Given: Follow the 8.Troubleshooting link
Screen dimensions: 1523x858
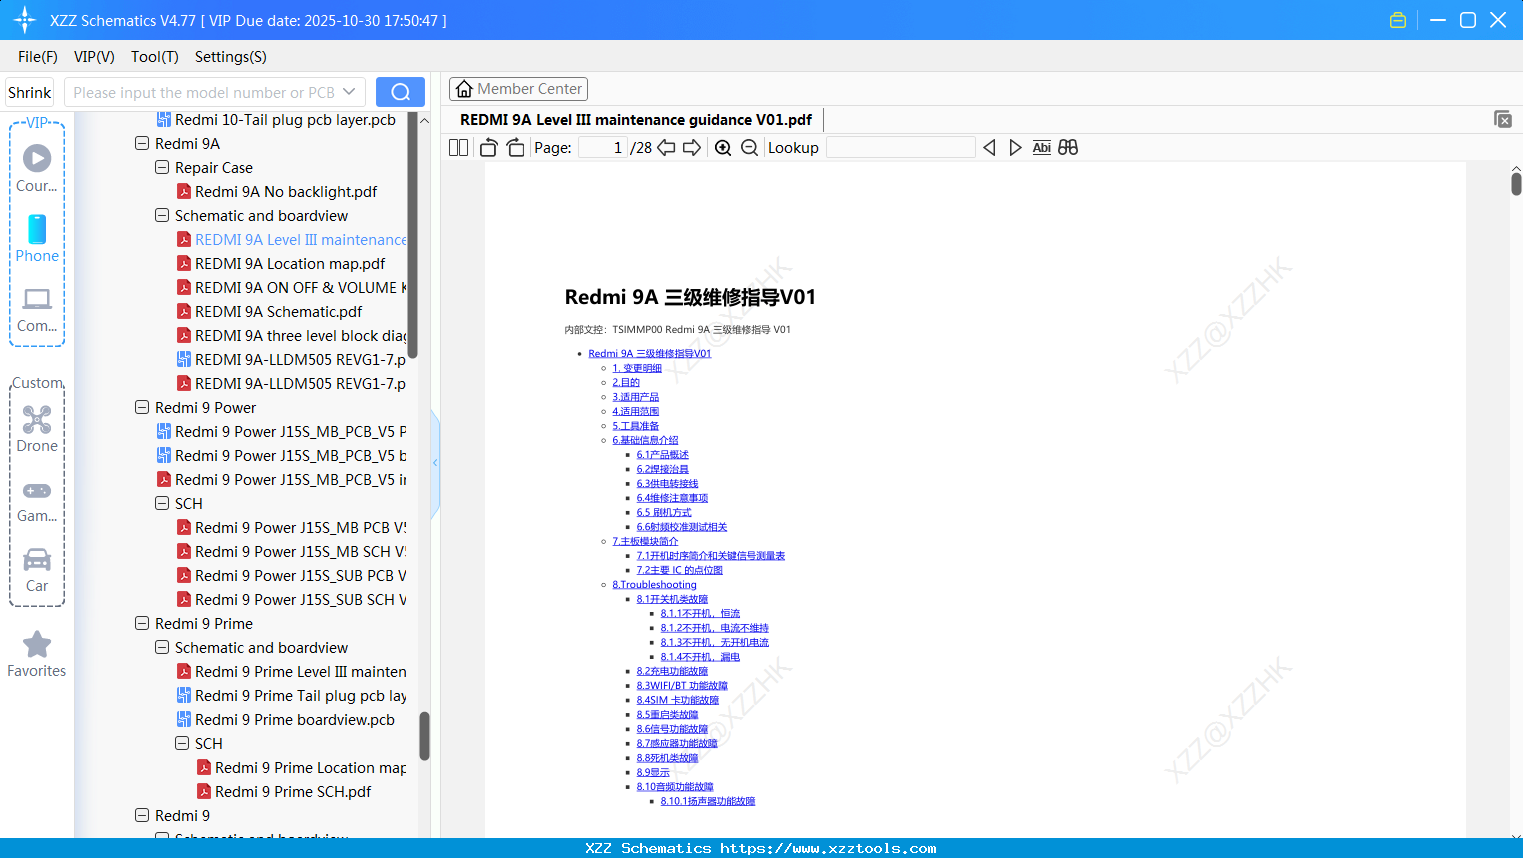Looking at the screenshot, I should coord(654,585).
